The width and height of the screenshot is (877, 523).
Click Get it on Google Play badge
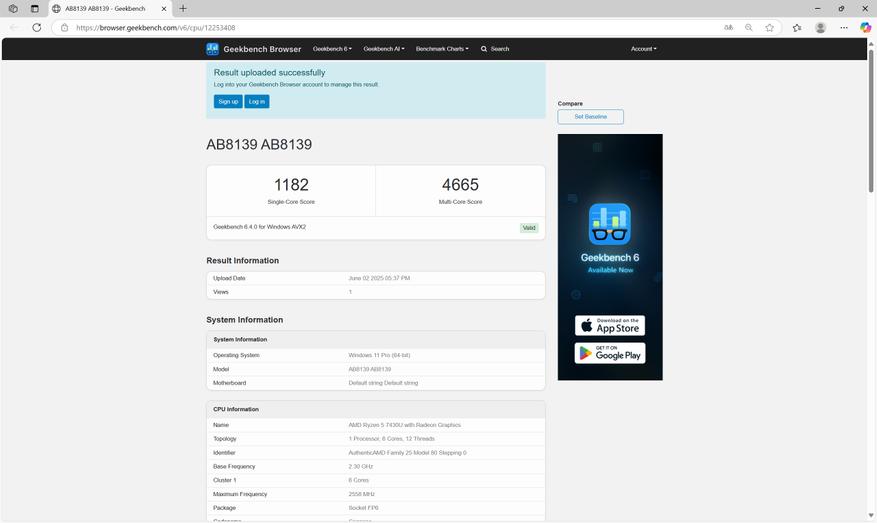click(610, 354)
